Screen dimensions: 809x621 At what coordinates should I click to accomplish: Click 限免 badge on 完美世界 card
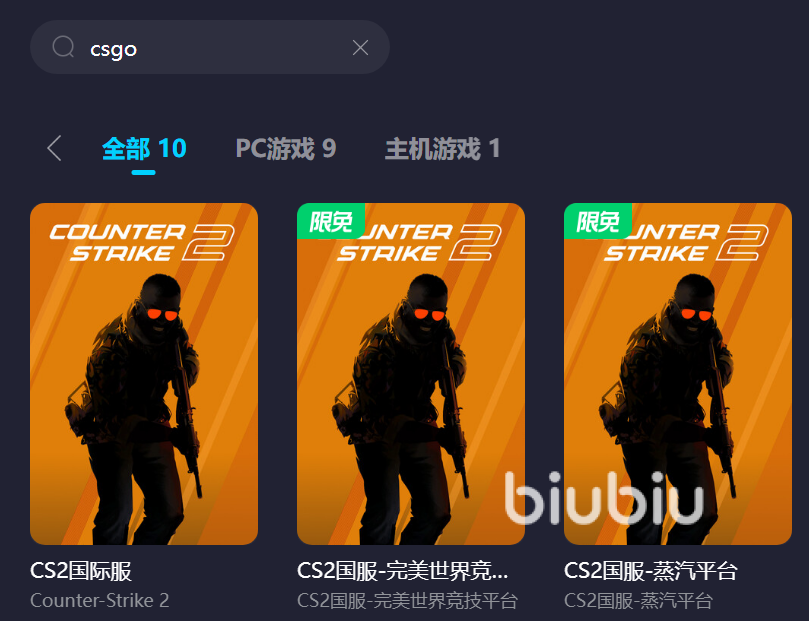[331, 221]
